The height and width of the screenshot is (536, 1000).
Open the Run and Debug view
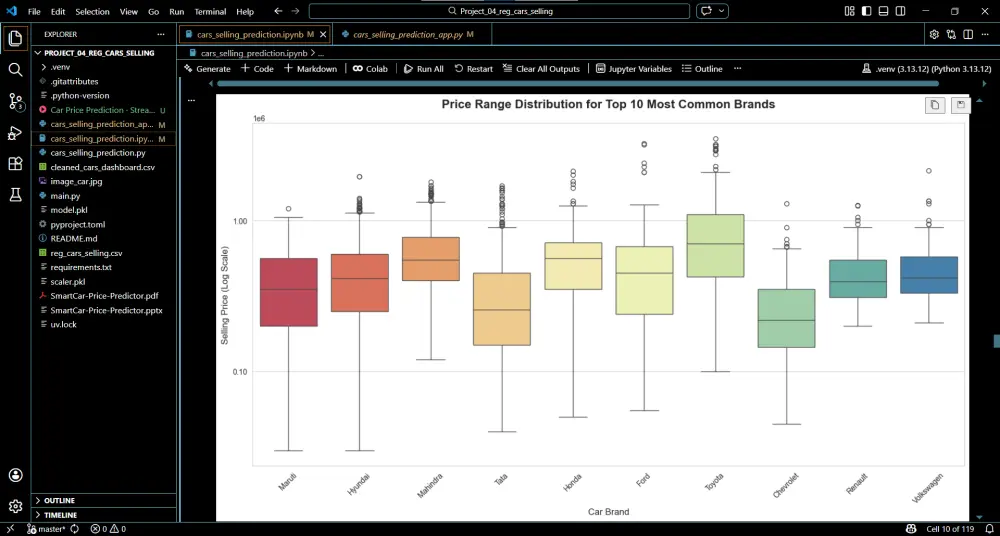click(15, 133)
